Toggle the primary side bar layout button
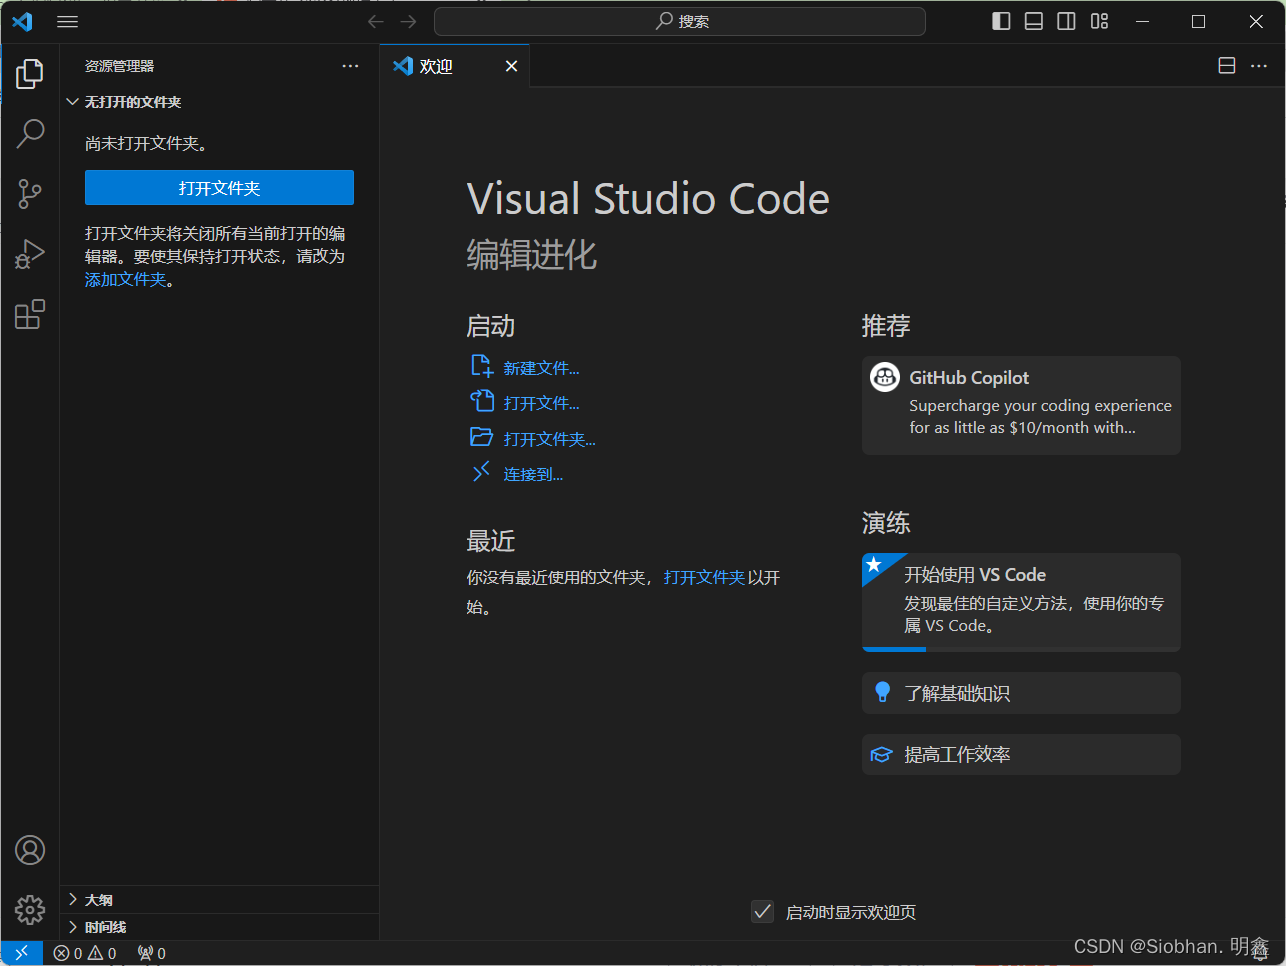Image resolution: width=1286 pixels, height=966 pixels. pos(1001,21)
